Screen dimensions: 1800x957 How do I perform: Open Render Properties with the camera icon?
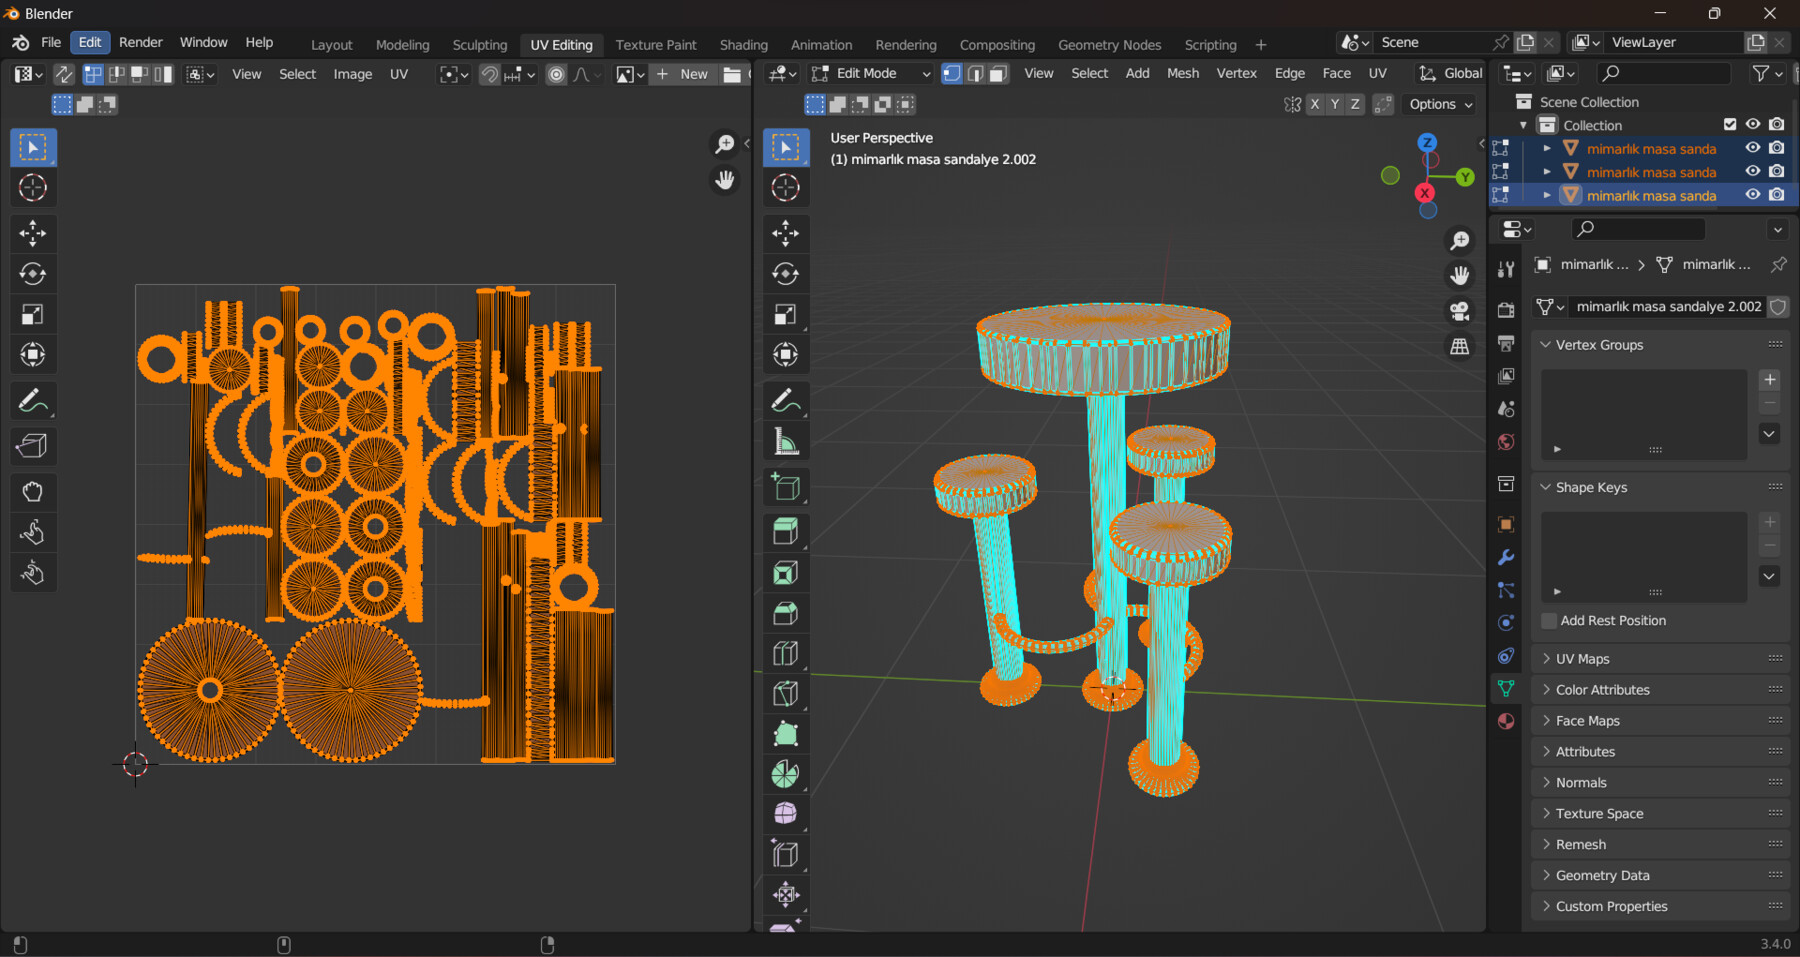(x=1507, y=309)
